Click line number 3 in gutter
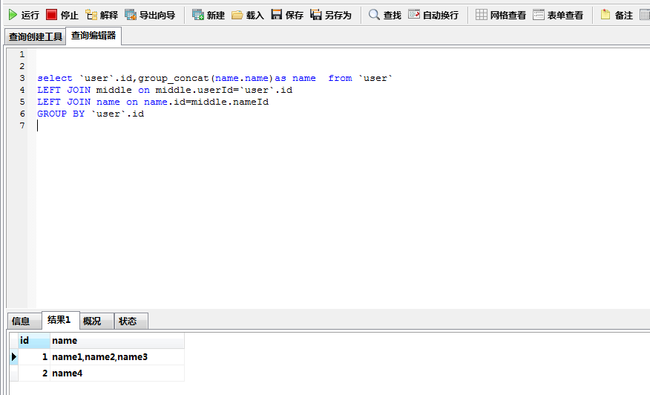Screen dimensions: 650x395 coord(22,78)
